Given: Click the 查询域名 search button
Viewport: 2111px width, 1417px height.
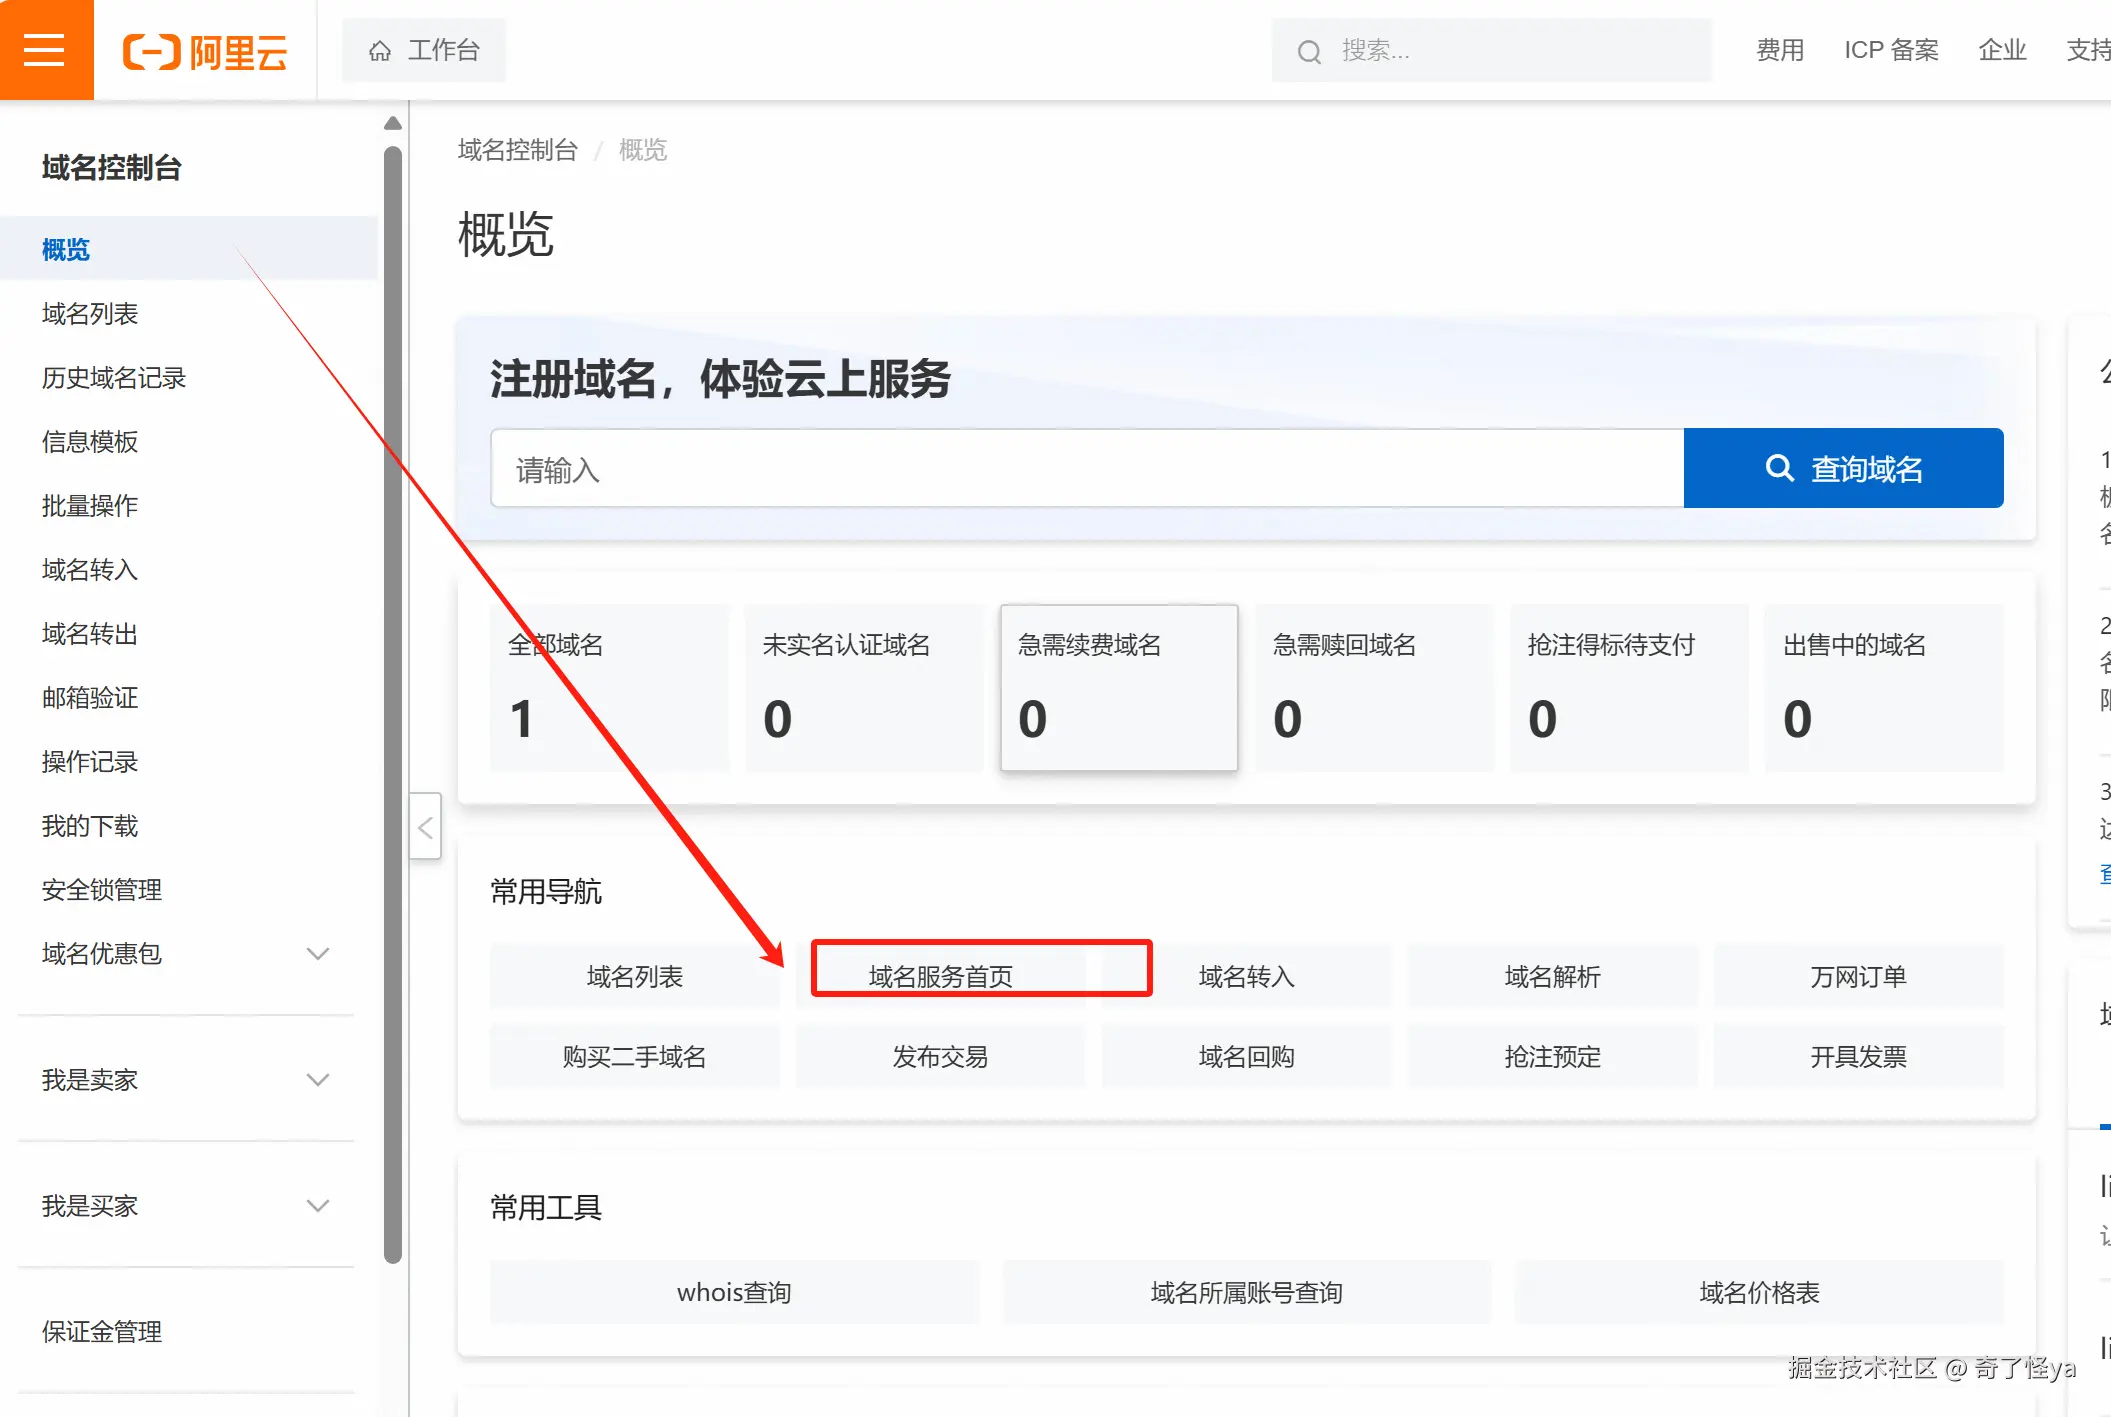Looking at the screenshot, I should [1843, 469].
